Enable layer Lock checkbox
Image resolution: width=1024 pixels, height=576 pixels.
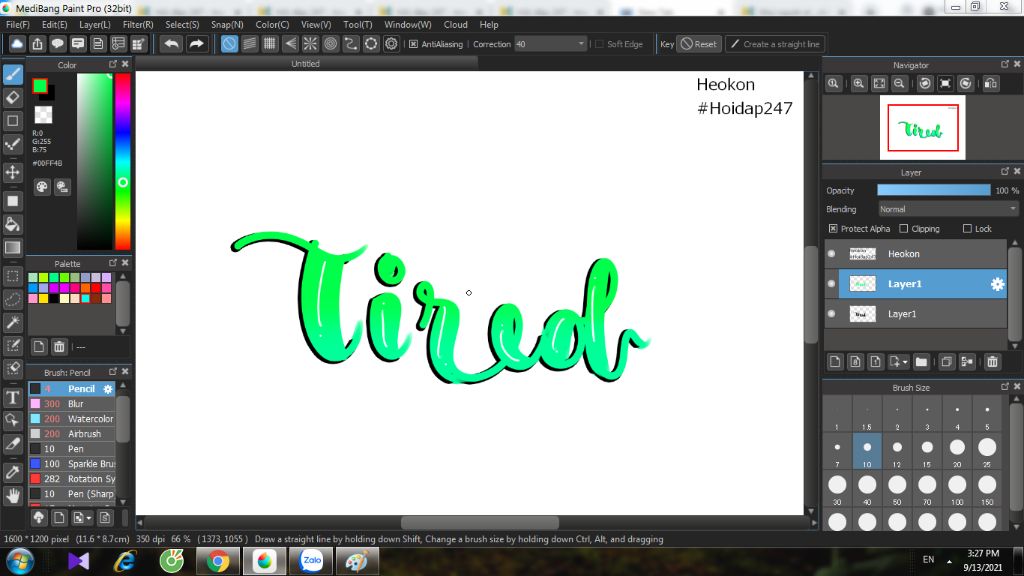967,229
